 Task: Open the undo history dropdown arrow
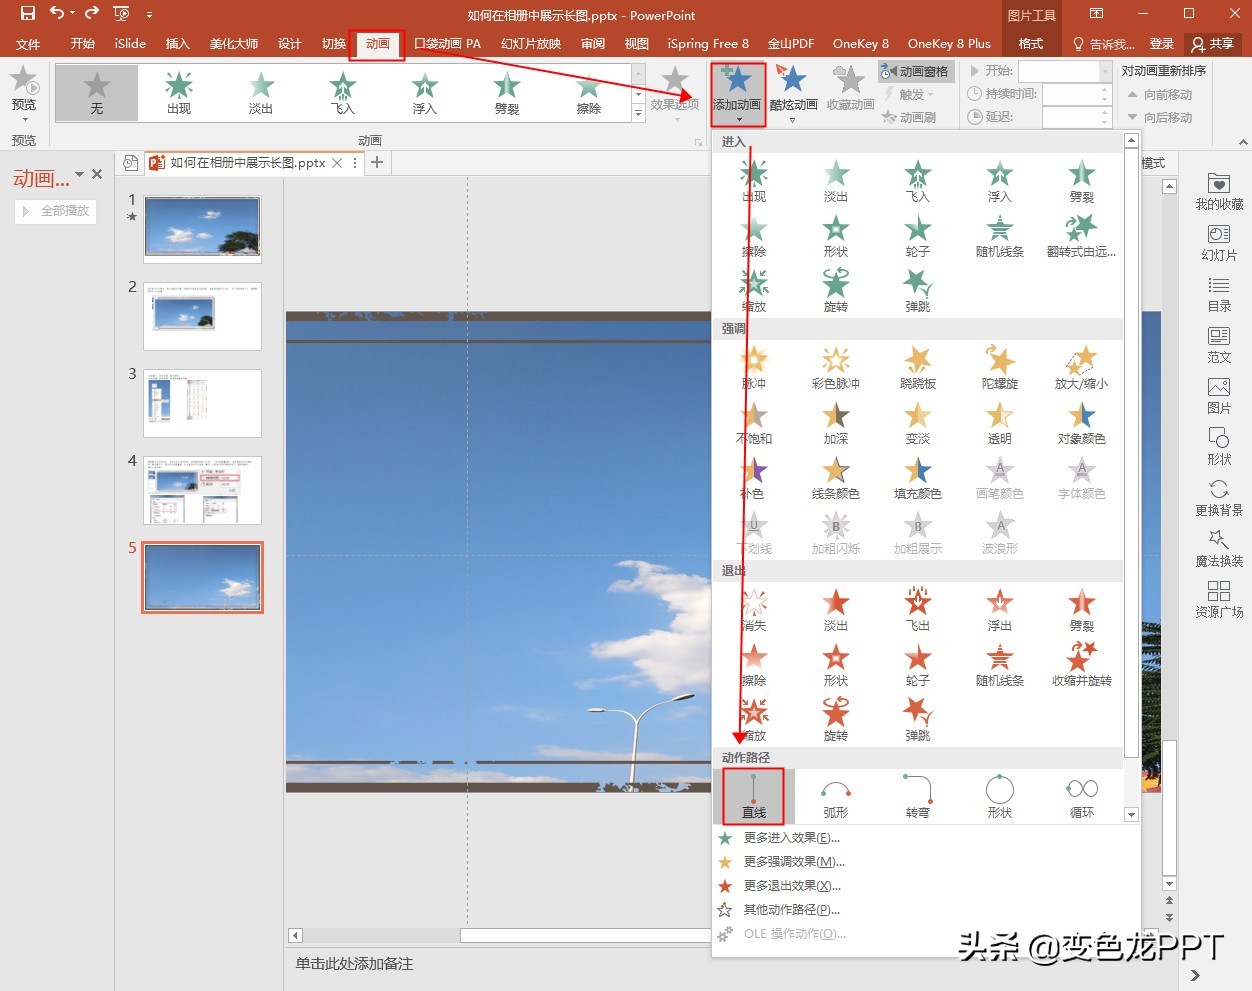[x=73, y=14]
